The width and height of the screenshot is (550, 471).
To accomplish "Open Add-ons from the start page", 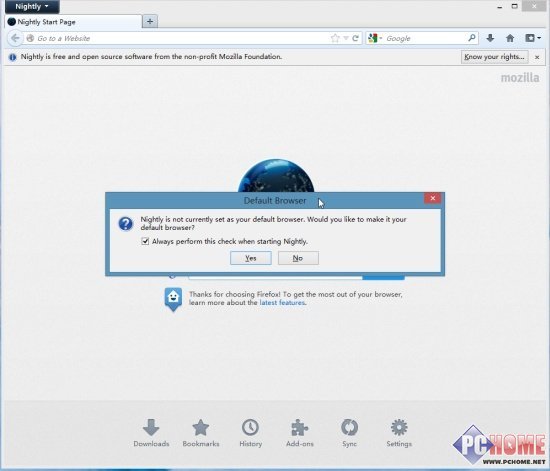I will 300,433.
